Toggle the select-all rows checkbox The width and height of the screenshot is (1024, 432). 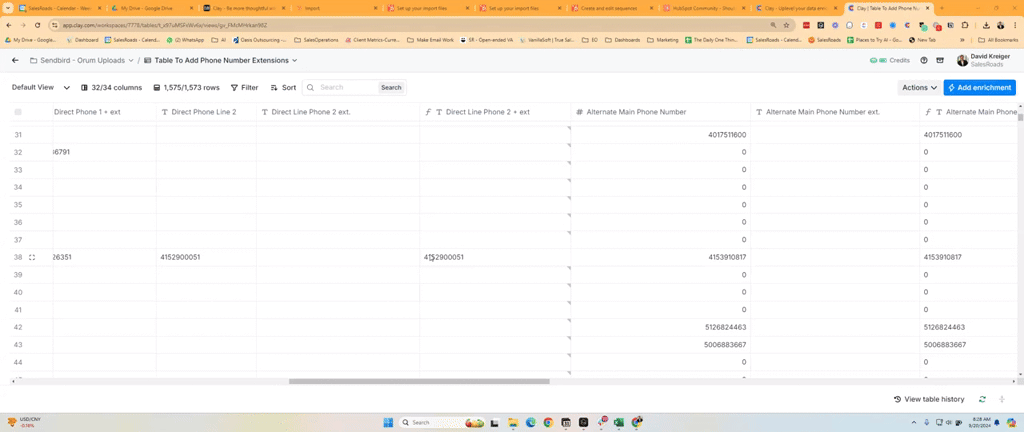(x=18, y=112)
